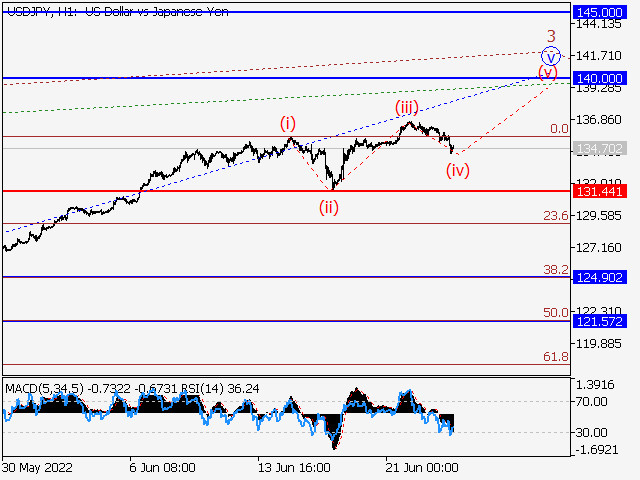Click the 136.860 price axis value

[598, 120]
